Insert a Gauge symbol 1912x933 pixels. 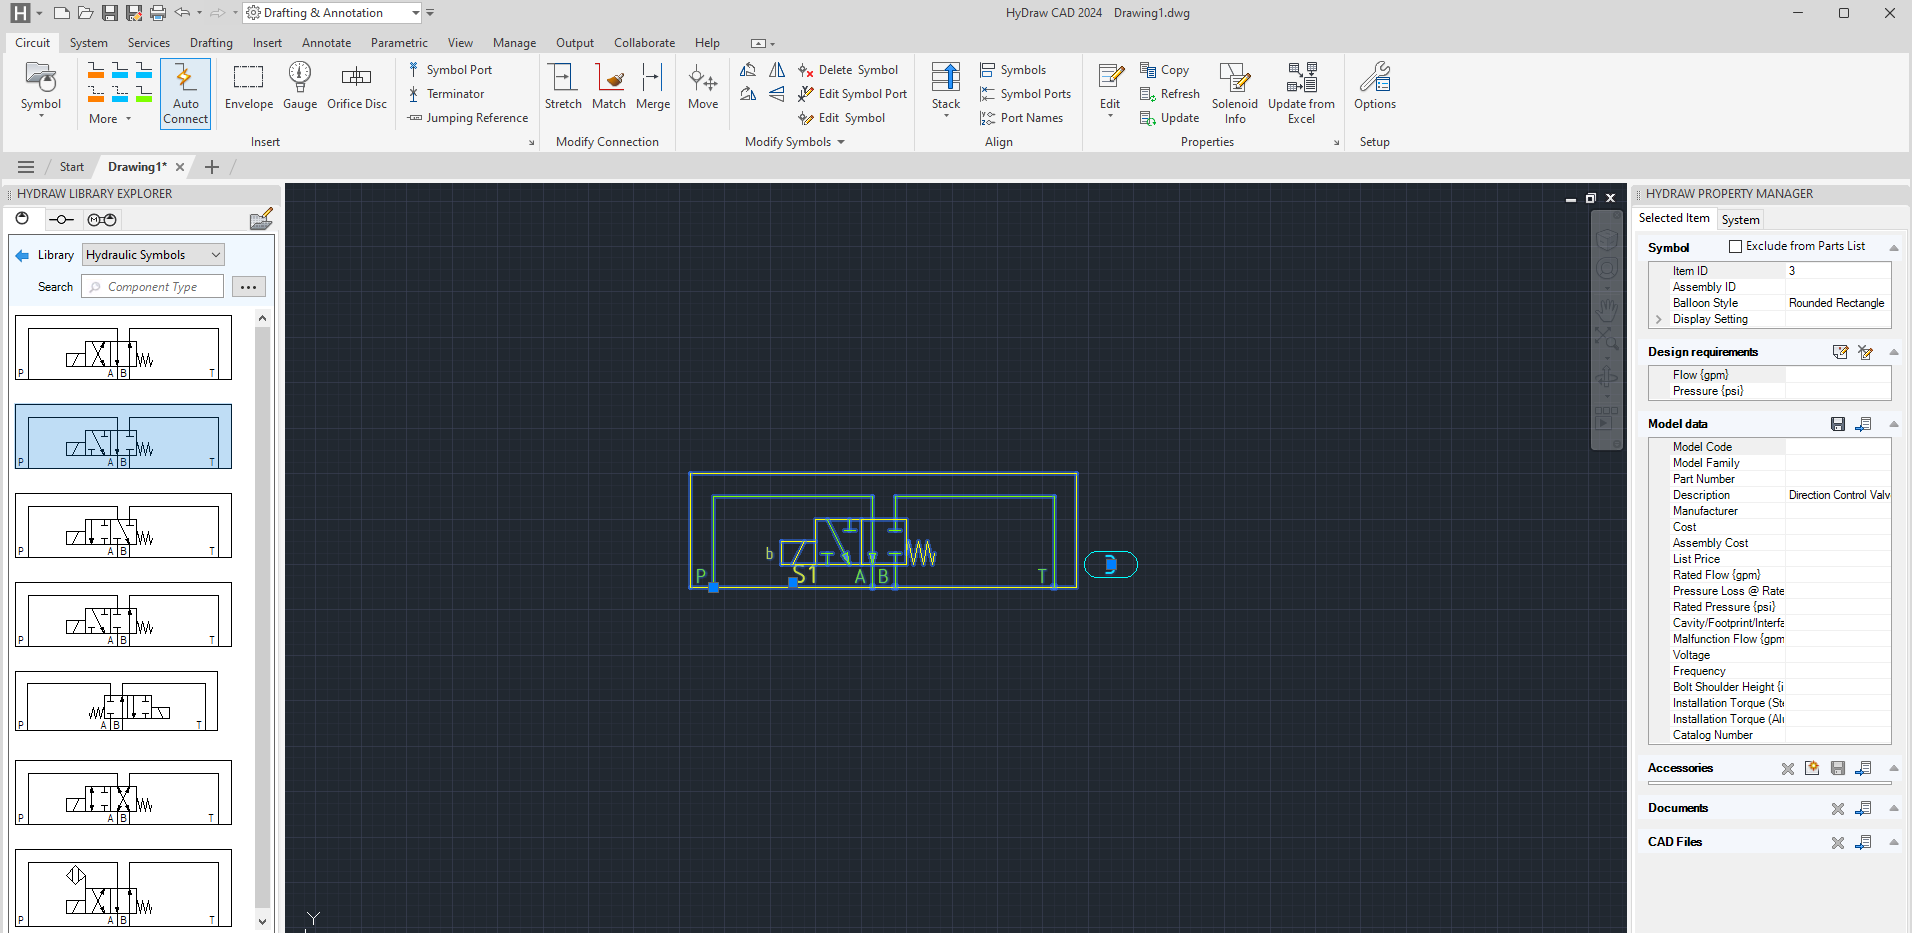click(x=300, y=87)
